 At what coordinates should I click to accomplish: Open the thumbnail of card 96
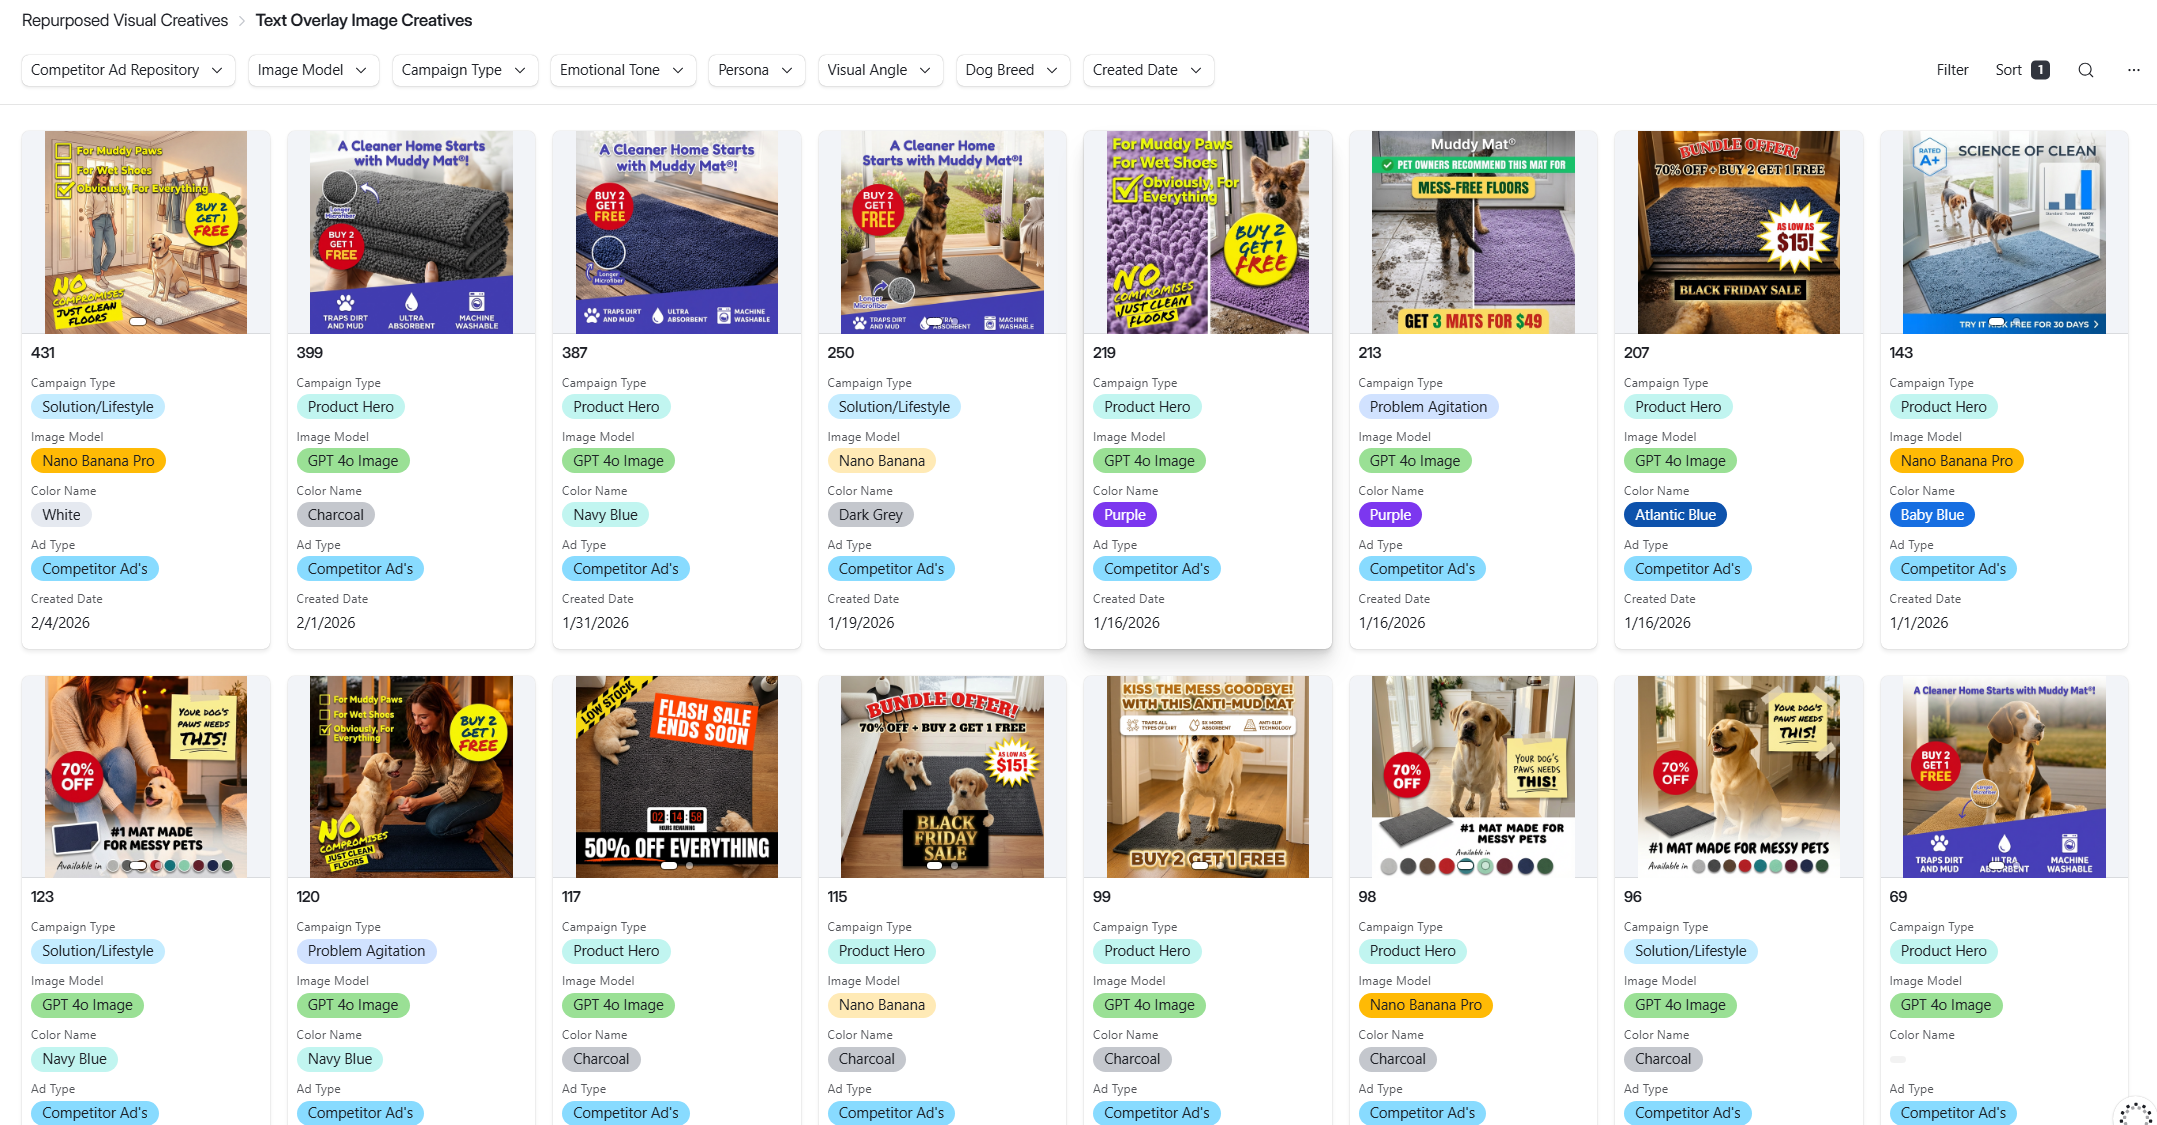1739,777
